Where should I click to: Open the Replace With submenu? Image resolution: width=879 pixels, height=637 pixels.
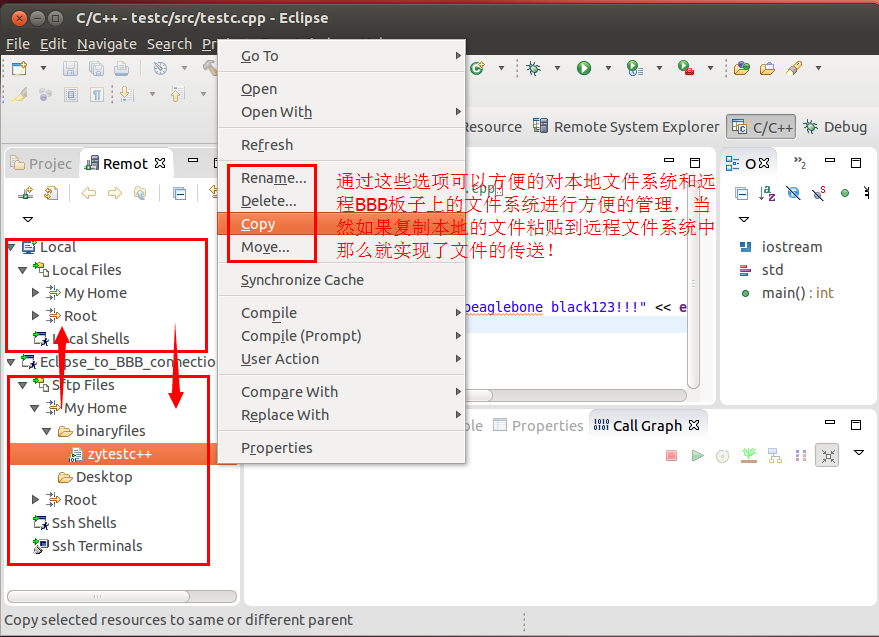341,415
